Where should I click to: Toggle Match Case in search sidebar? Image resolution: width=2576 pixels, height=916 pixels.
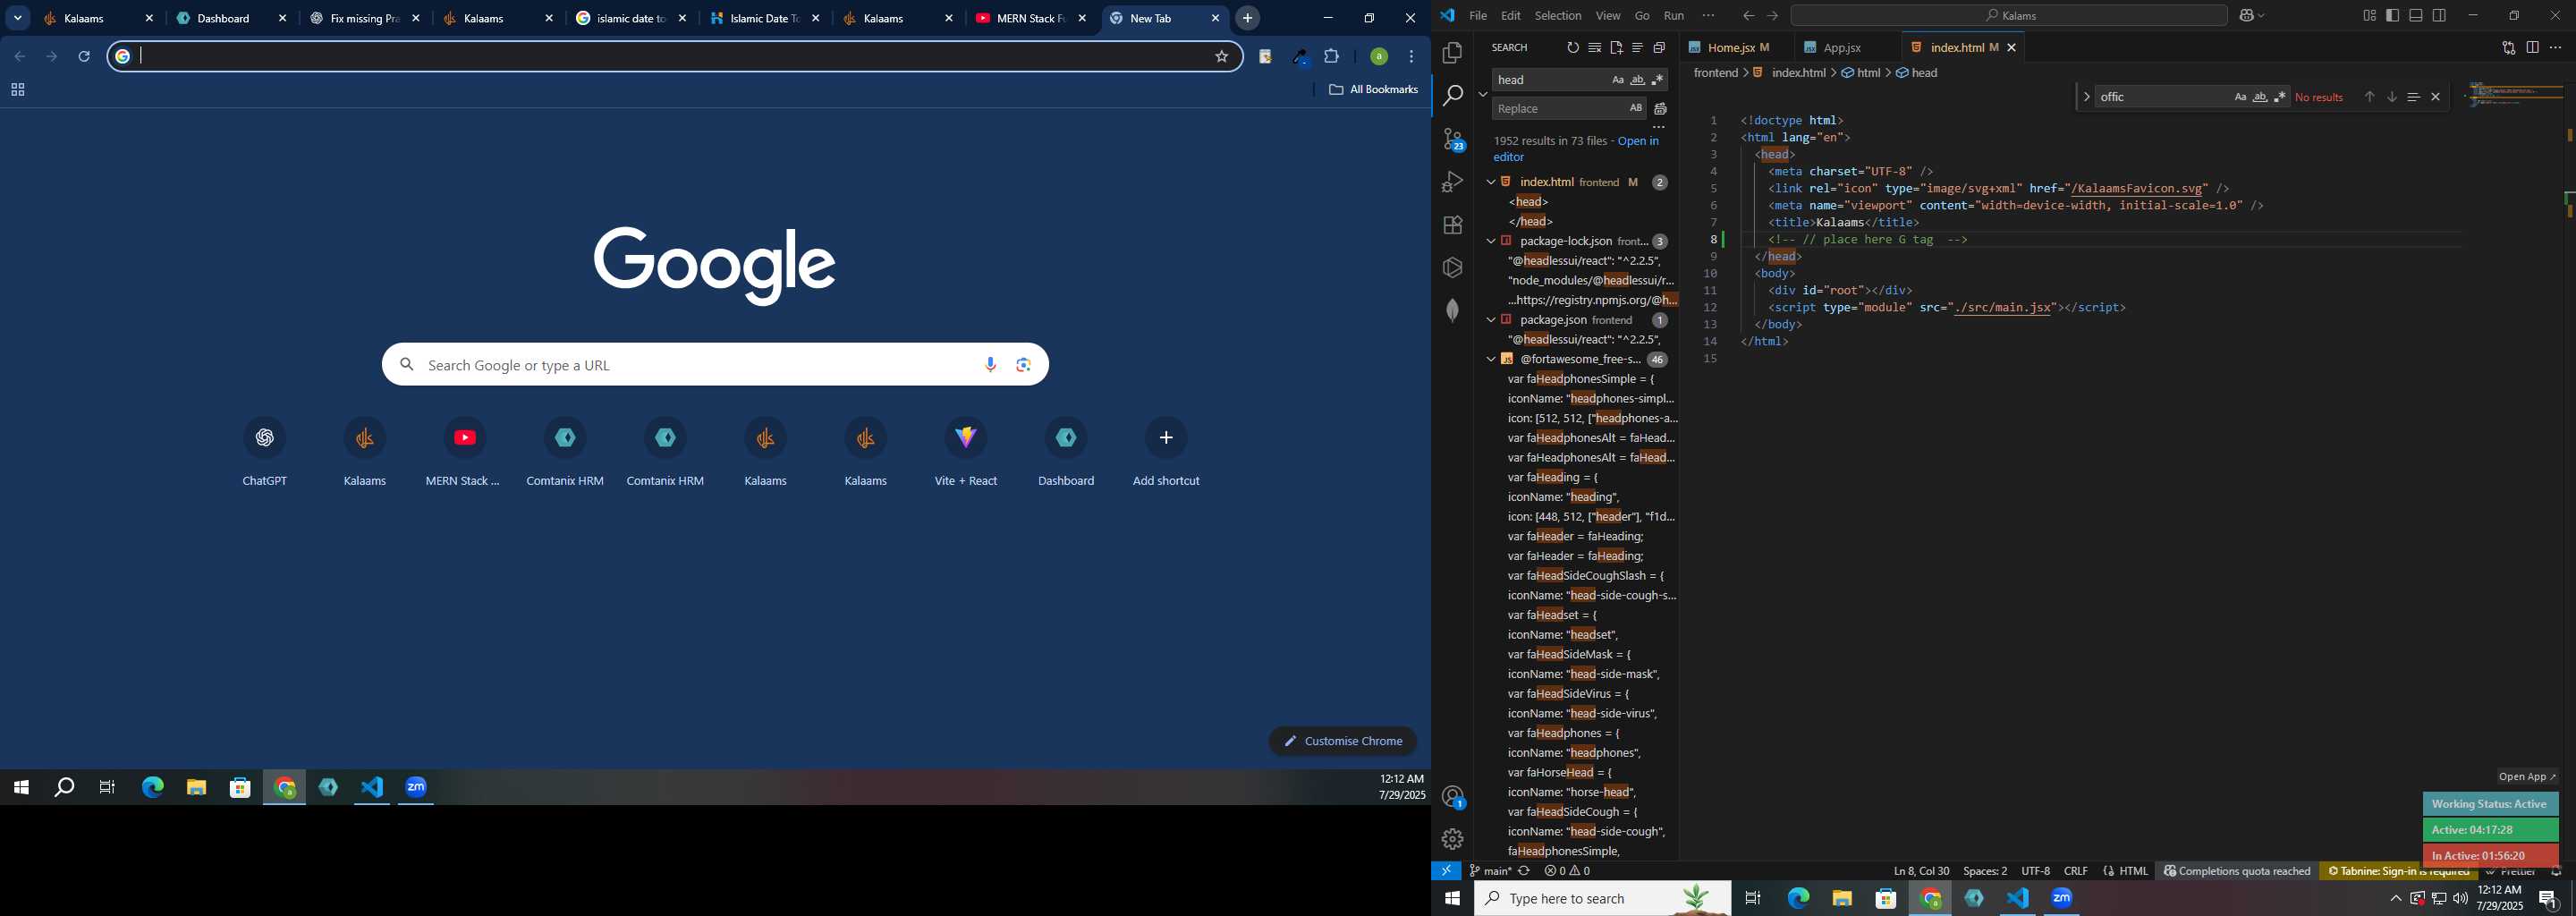tap(1617, 80)
